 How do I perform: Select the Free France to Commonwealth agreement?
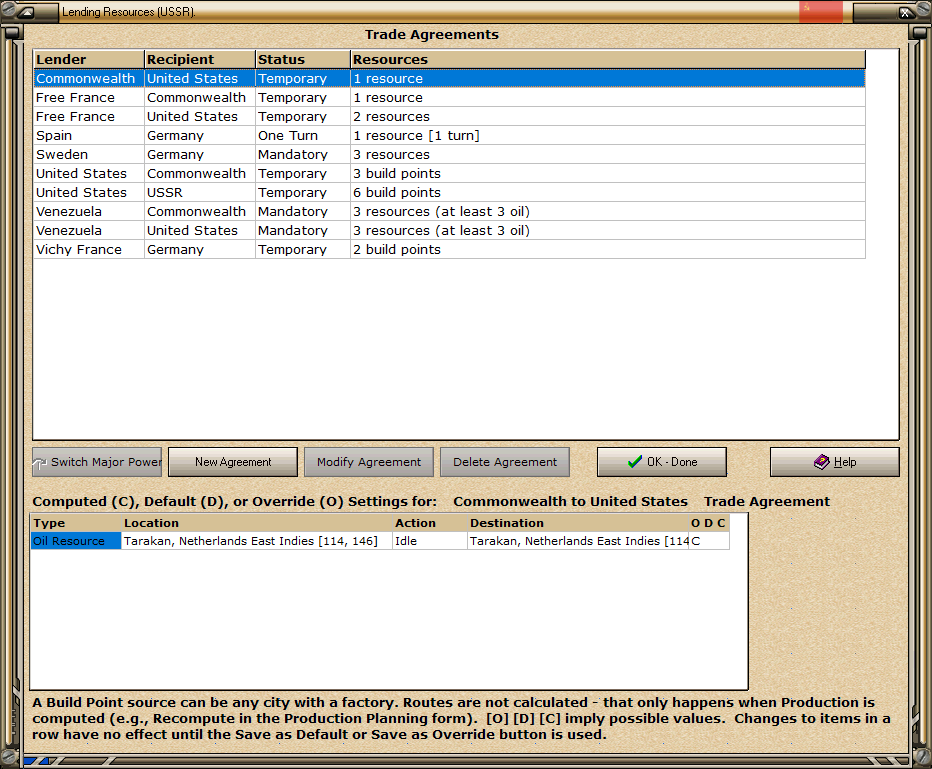449,97
